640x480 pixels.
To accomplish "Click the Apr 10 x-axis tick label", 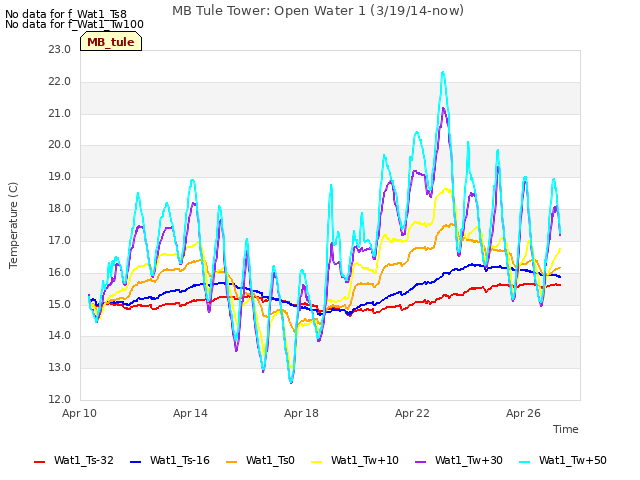I will (79, 413).
